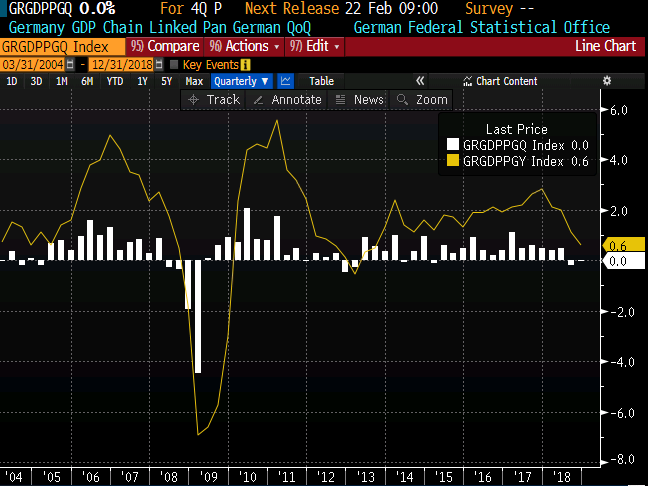648x486 pixels.
Task: Click the yellow GRGDPPGY legend swatch
Action: coord(453,160)
